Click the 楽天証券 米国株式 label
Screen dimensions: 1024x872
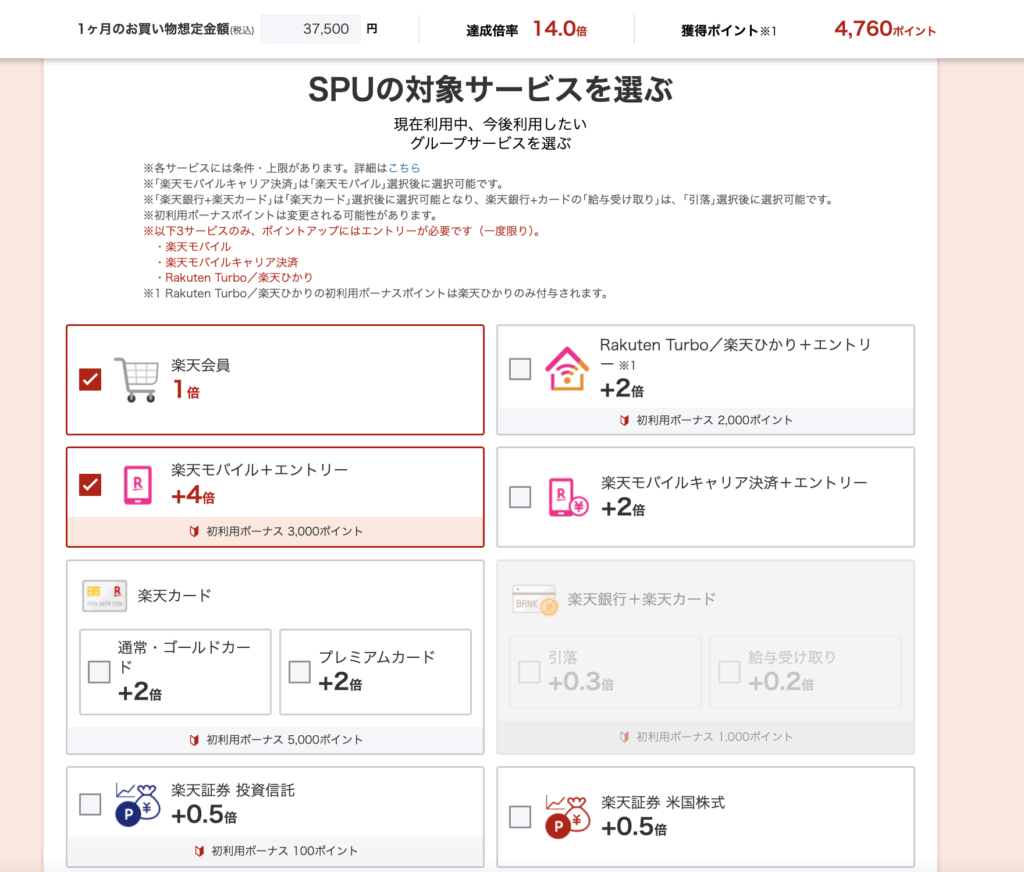pos(663,803)
